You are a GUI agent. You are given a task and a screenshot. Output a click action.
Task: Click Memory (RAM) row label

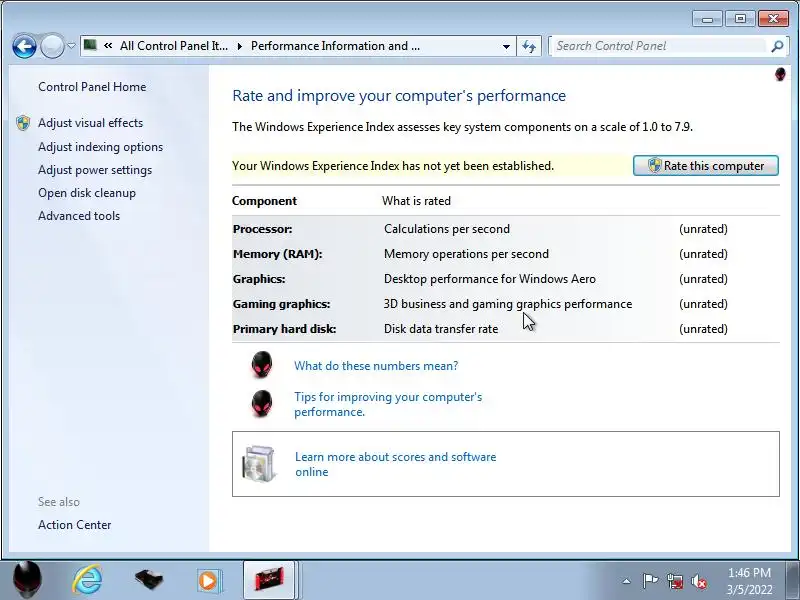(278, 254)
